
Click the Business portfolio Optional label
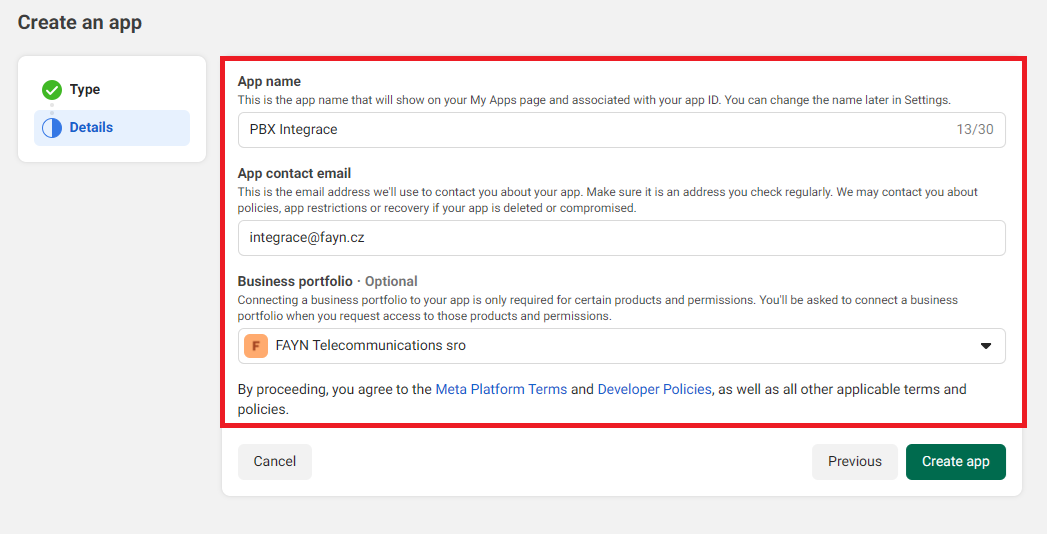point(327,281)
